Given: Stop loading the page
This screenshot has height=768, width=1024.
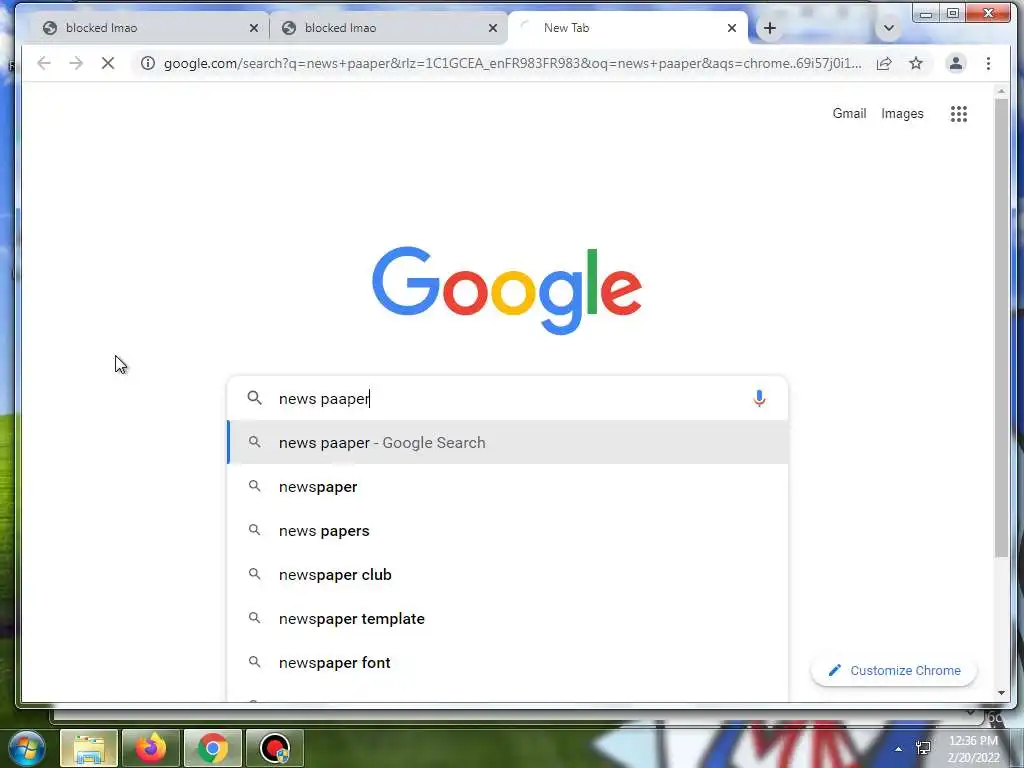Looking at the screenshot, I should tap(108, 63).
